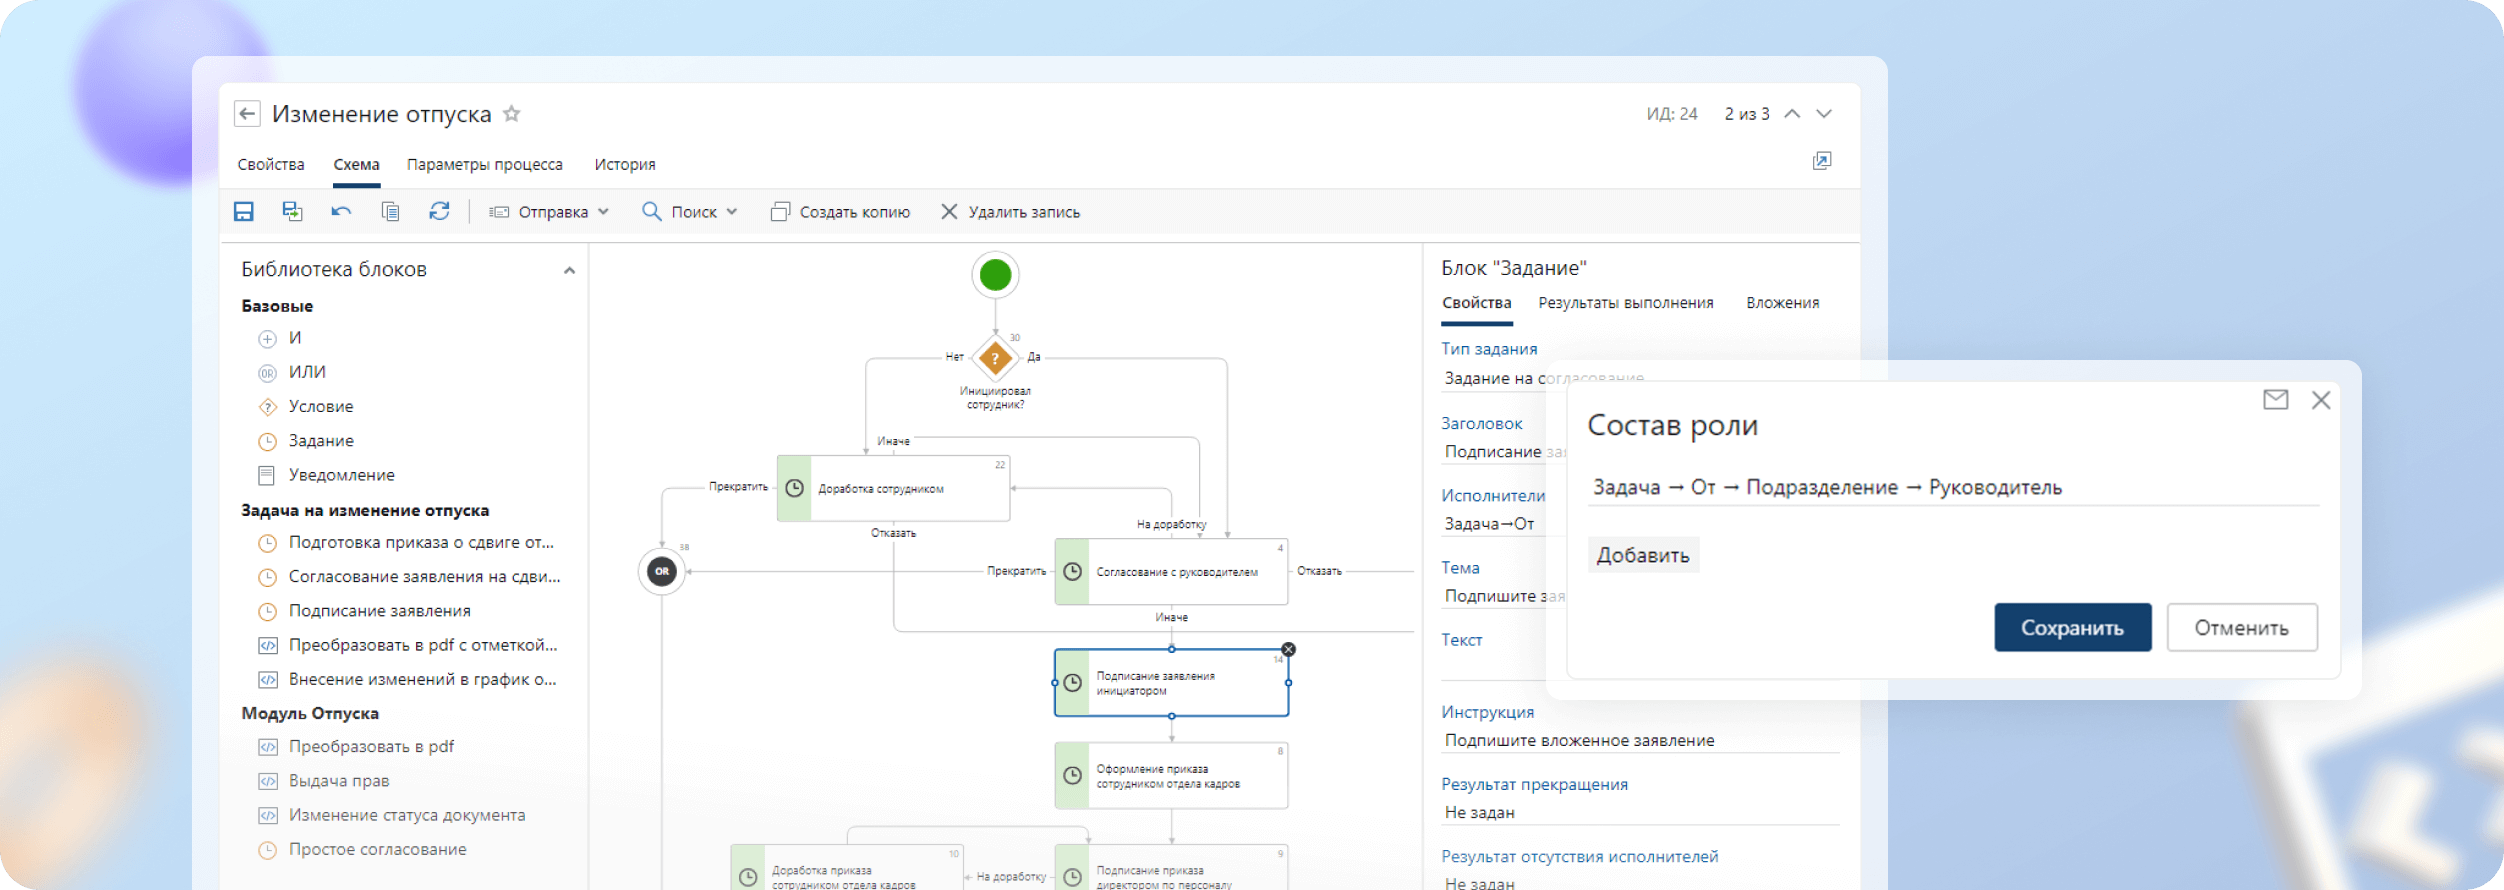Click the undo arrow toolbar icon

pyautogui.click(x=341, y=211)
